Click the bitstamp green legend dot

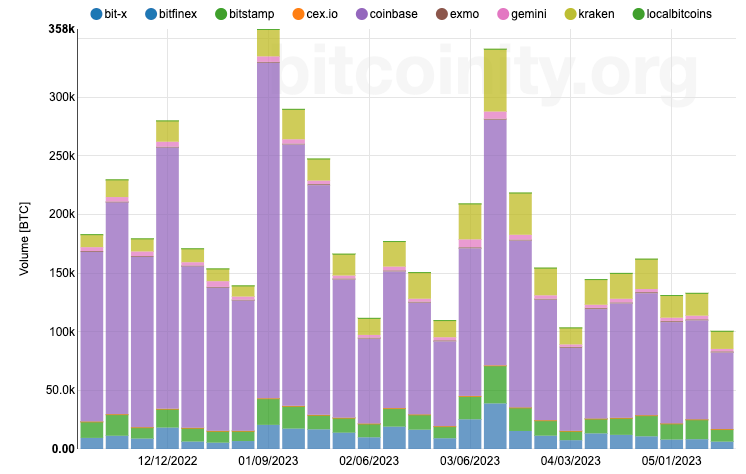(221, 14)
